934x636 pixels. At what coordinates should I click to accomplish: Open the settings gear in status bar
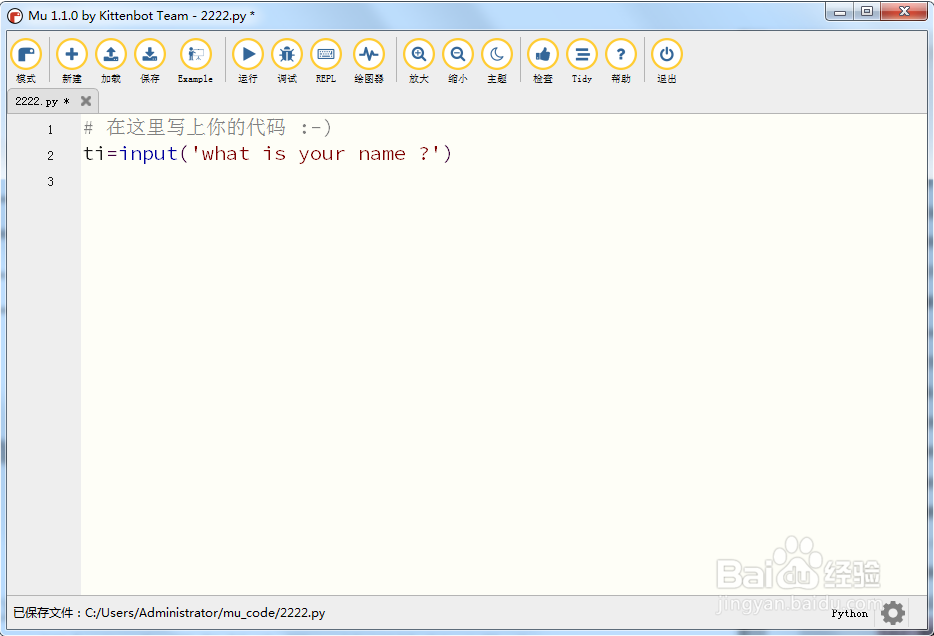893,613
